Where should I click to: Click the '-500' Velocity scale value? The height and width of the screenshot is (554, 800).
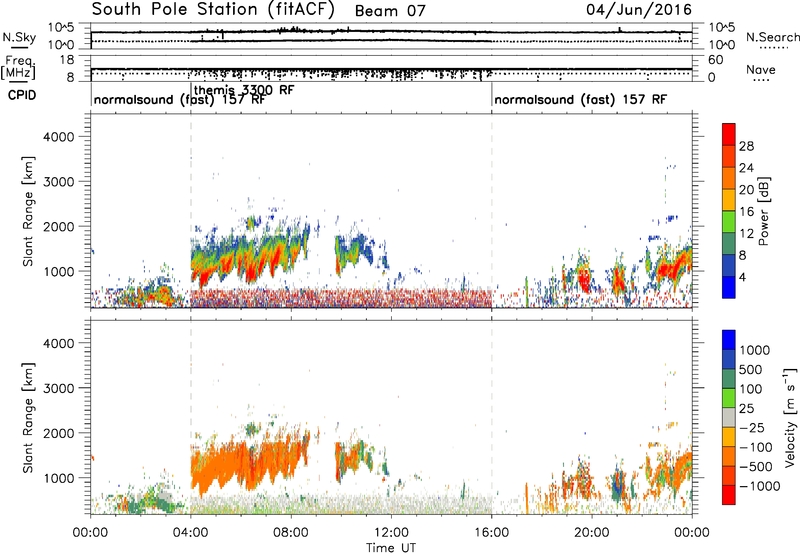coord(756,466)
